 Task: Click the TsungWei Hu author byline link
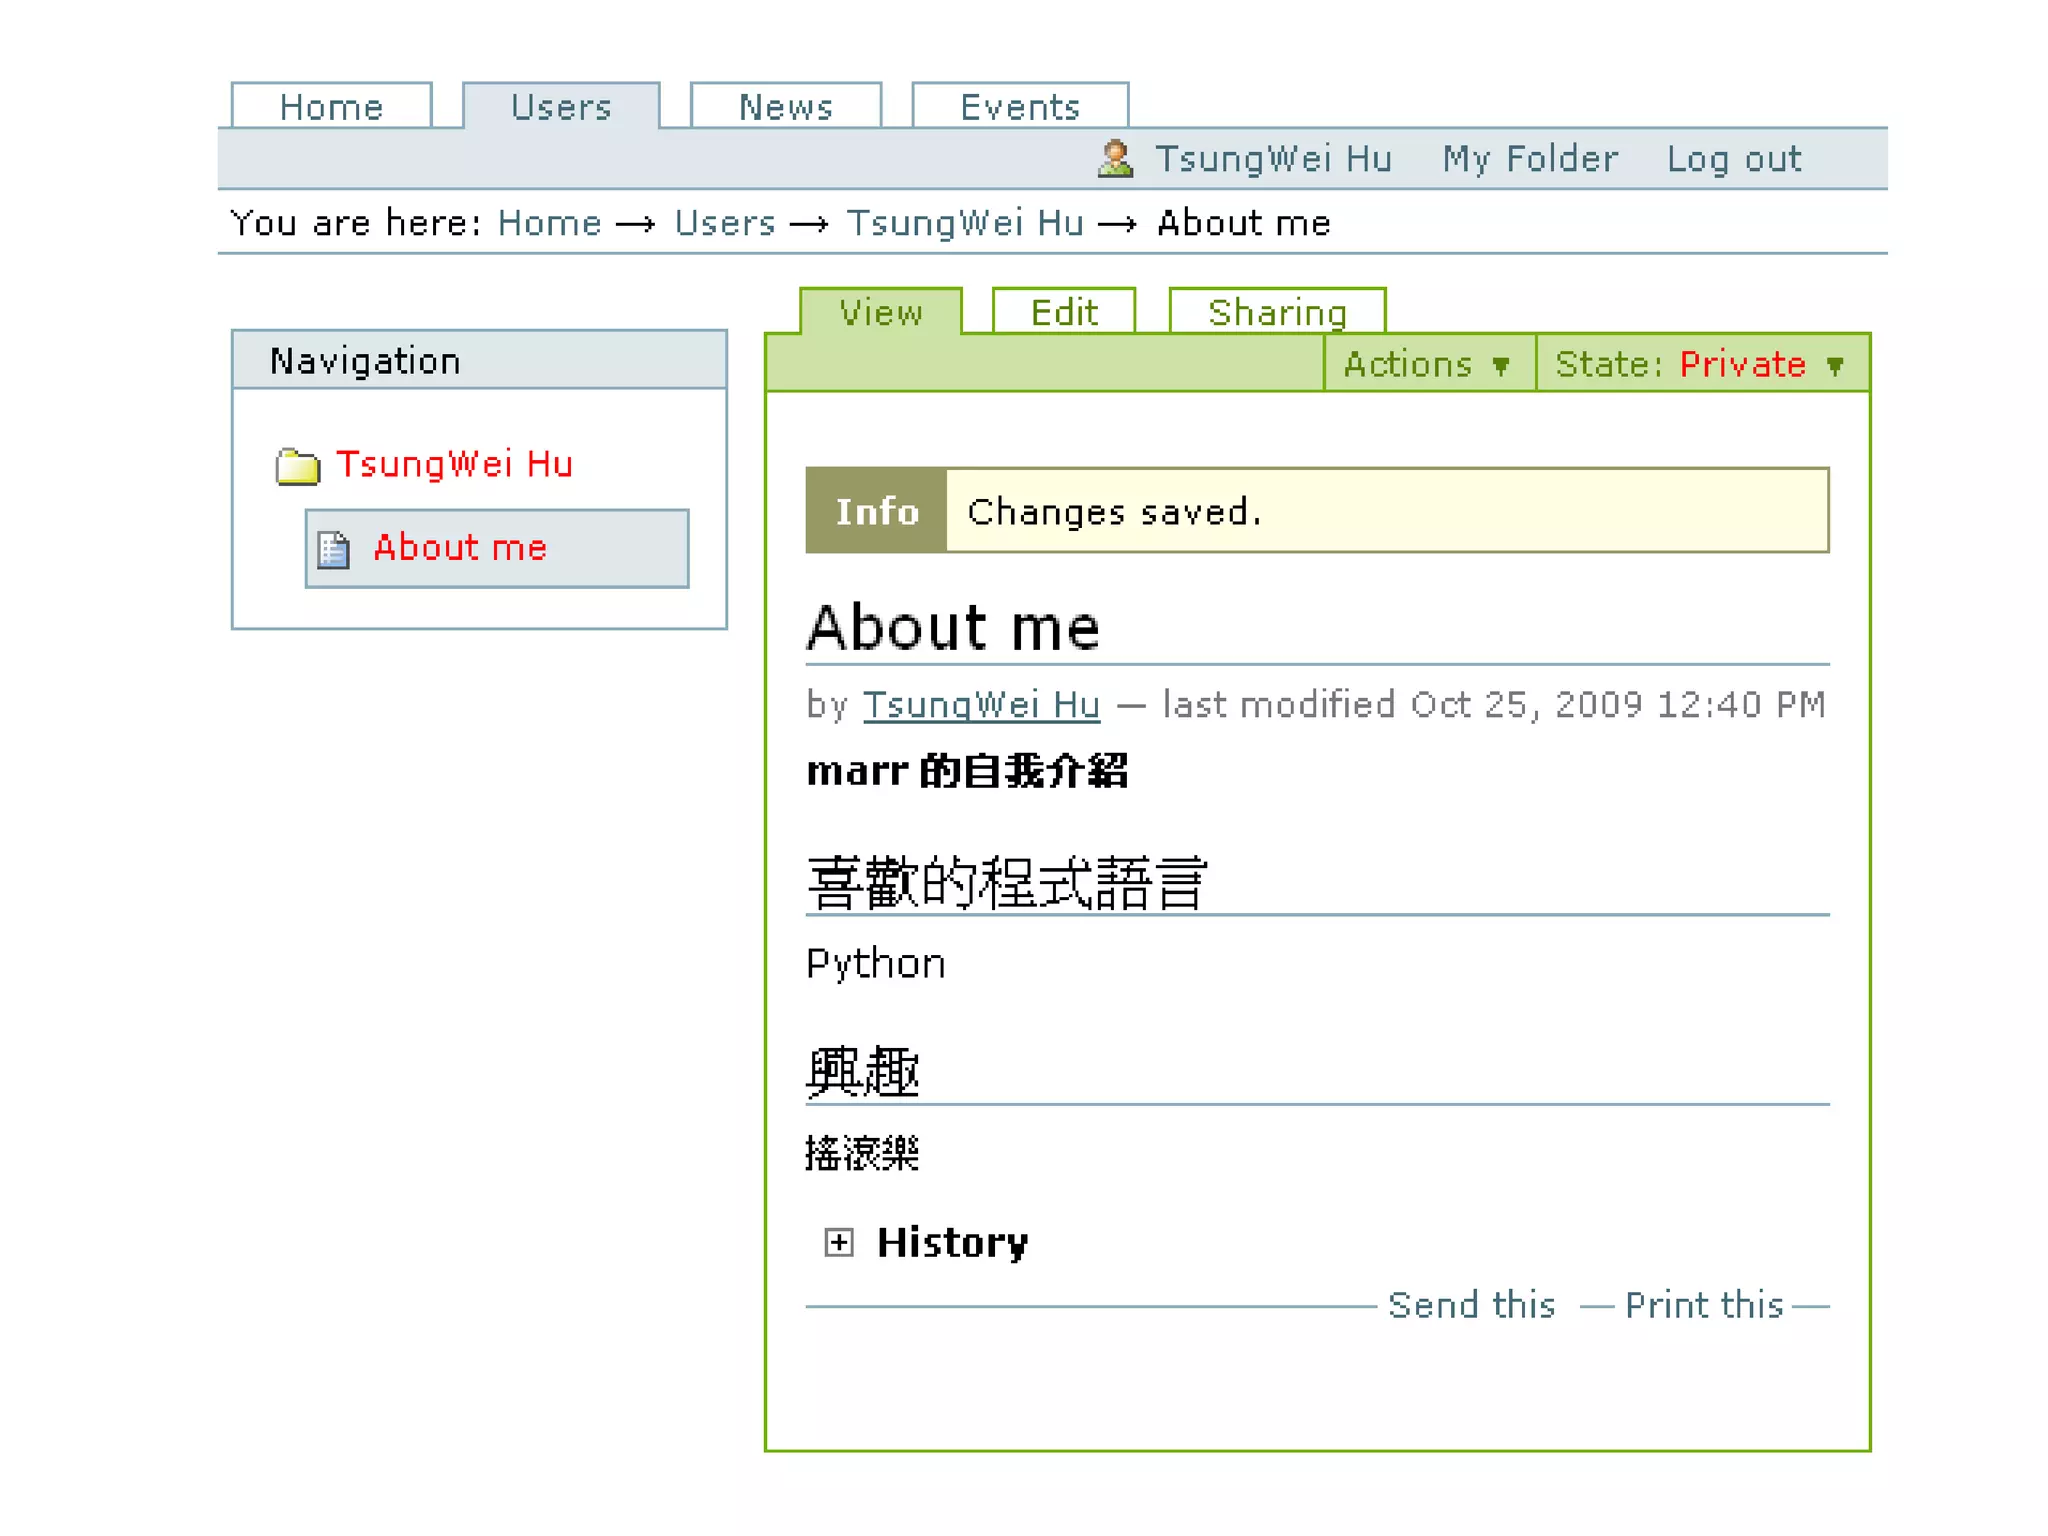click(x=980, y=705)
